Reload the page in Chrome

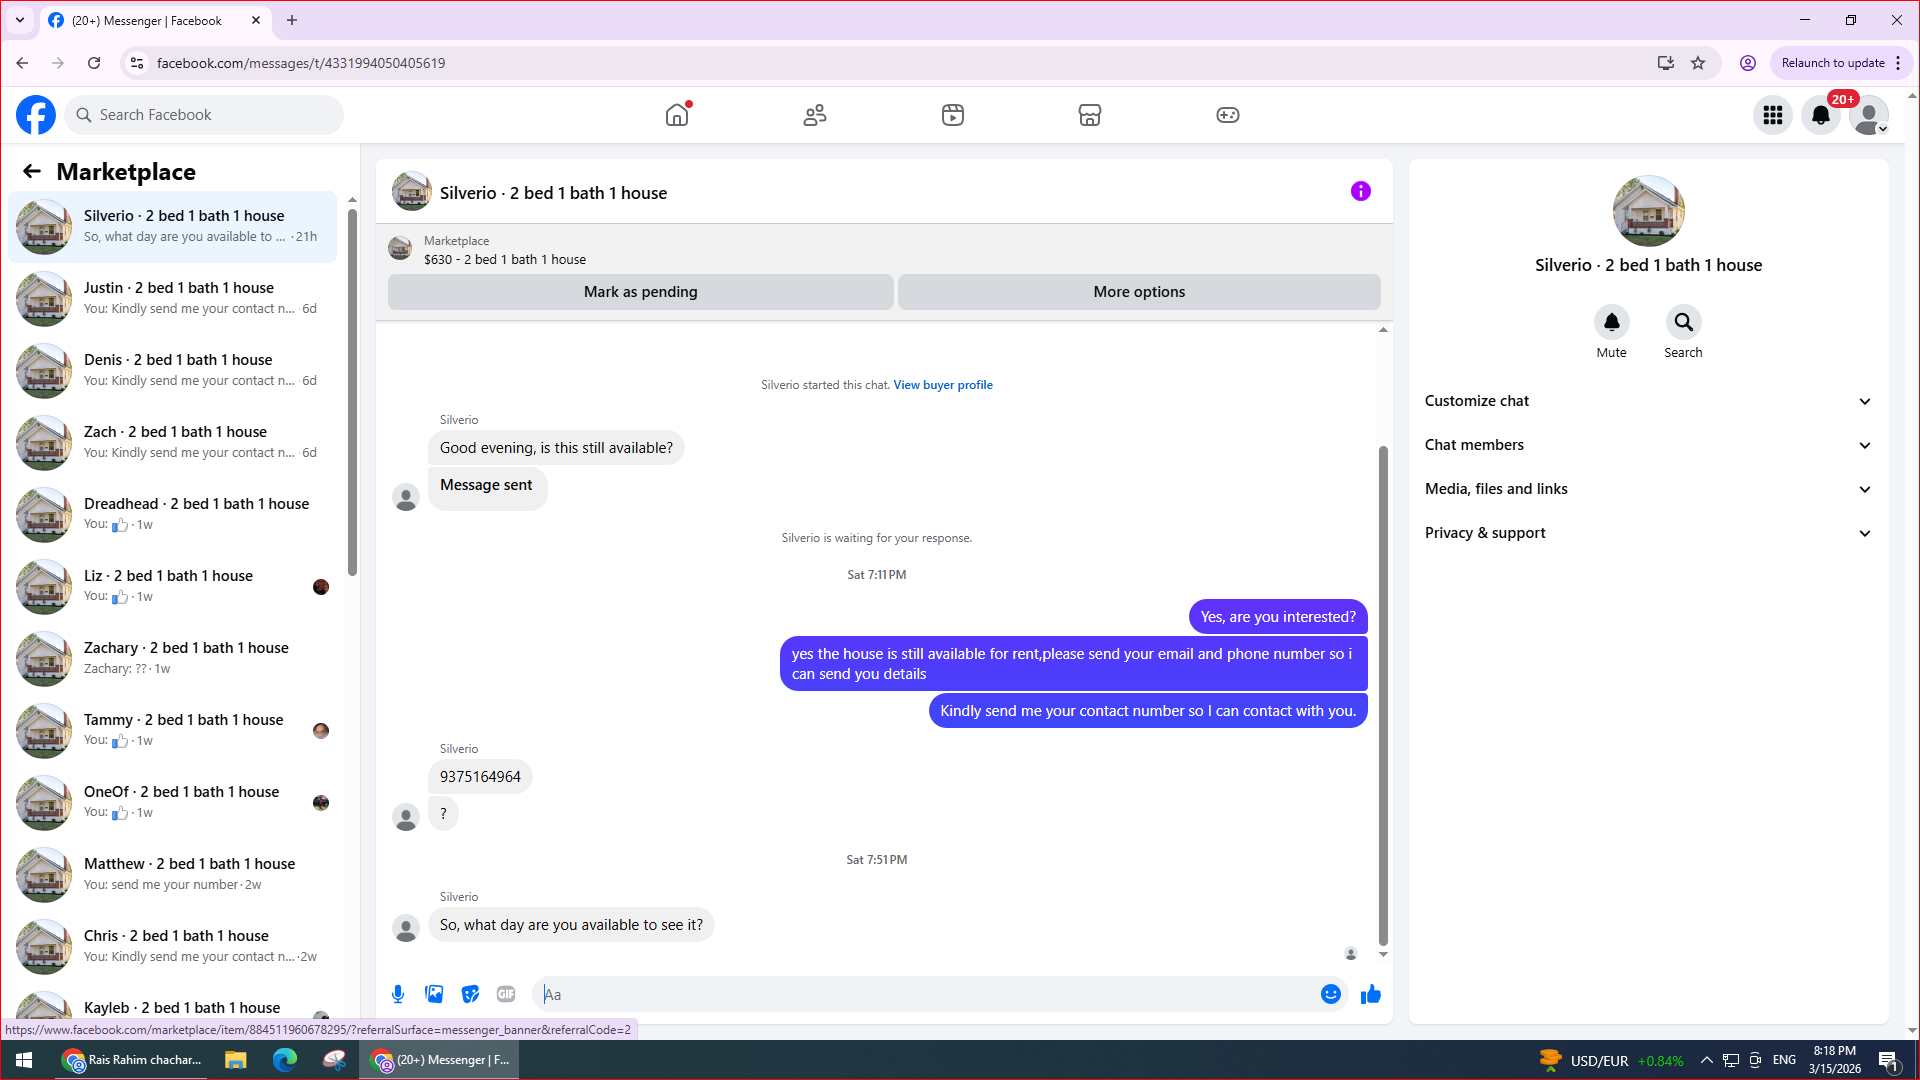[94, 63]
